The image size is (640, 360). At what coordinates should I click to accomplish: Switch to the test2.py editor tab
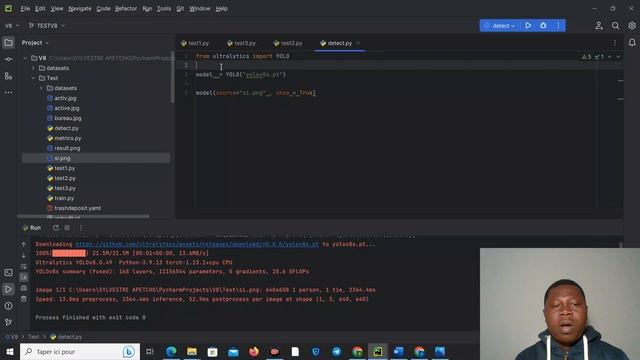tap(288, 43)
